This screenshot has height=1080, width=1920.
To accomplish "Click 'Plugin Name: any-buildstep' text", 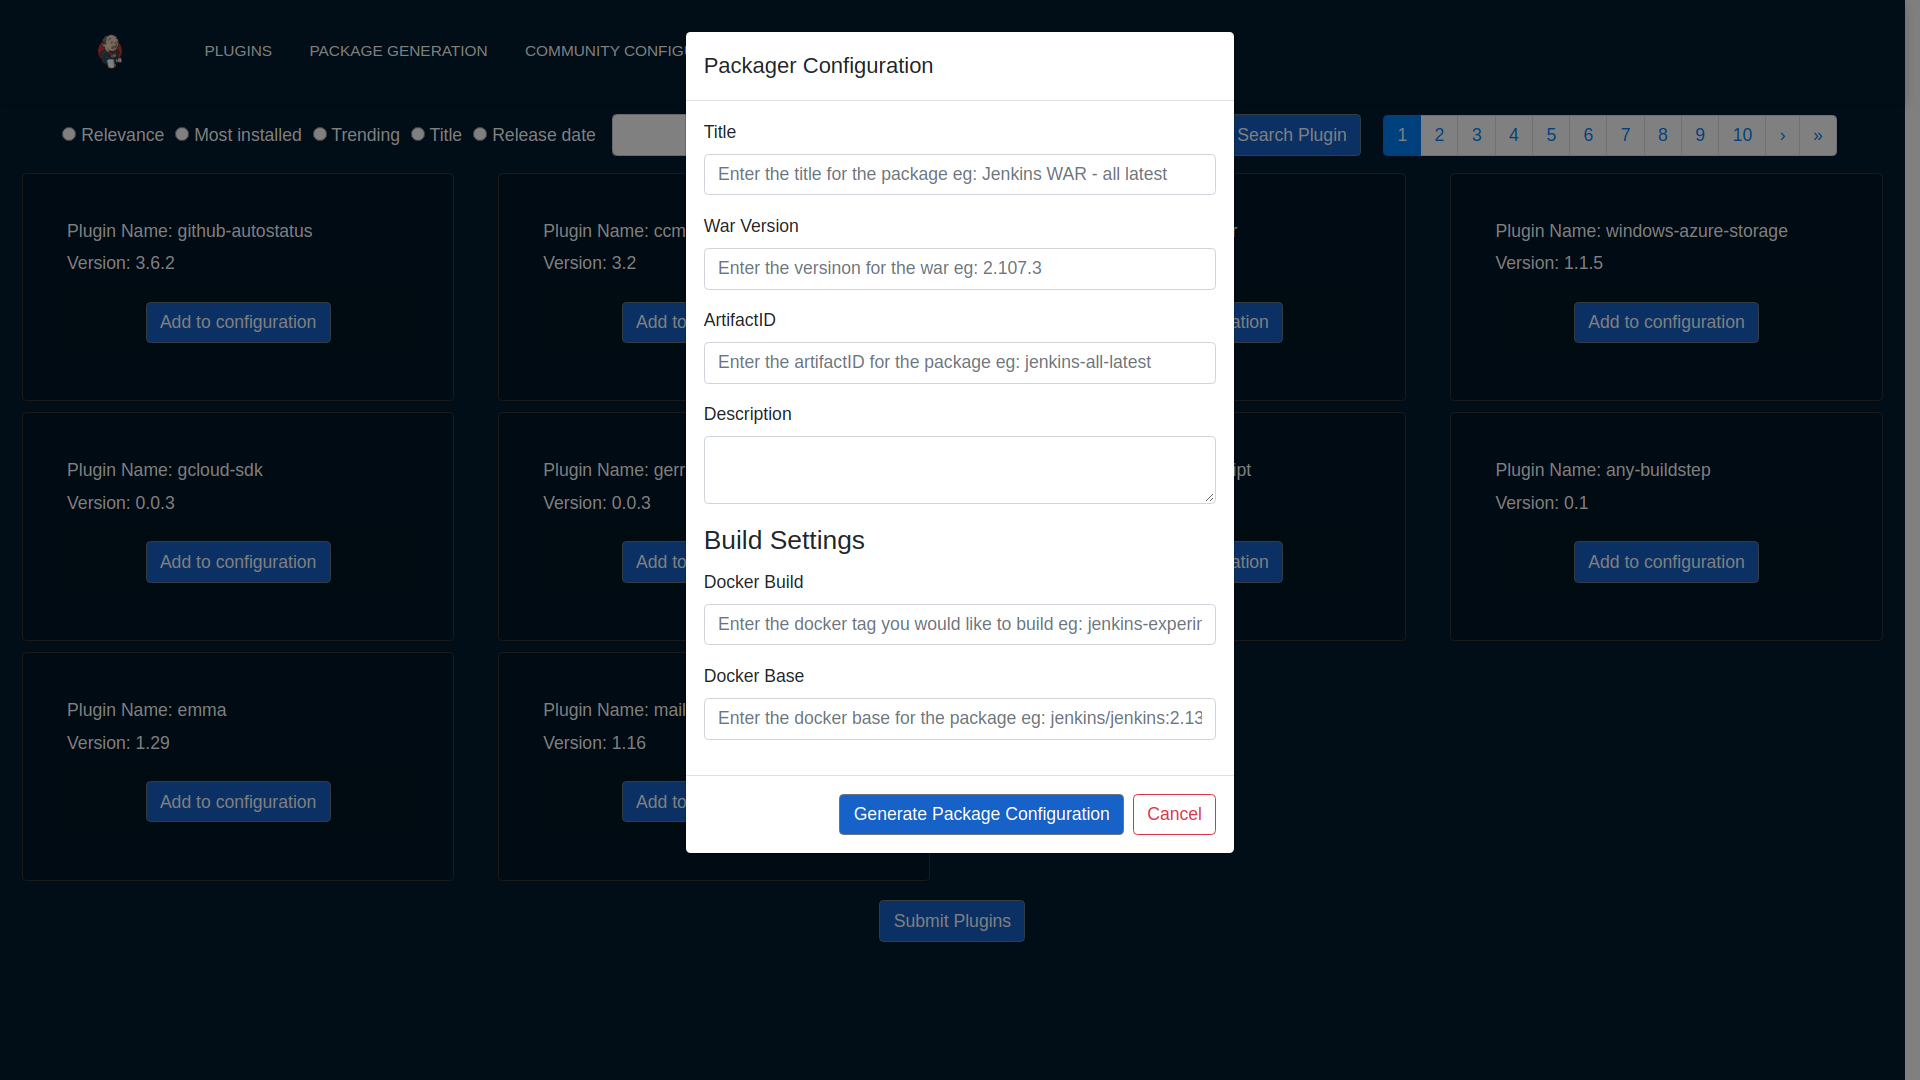I will 1603,470.
